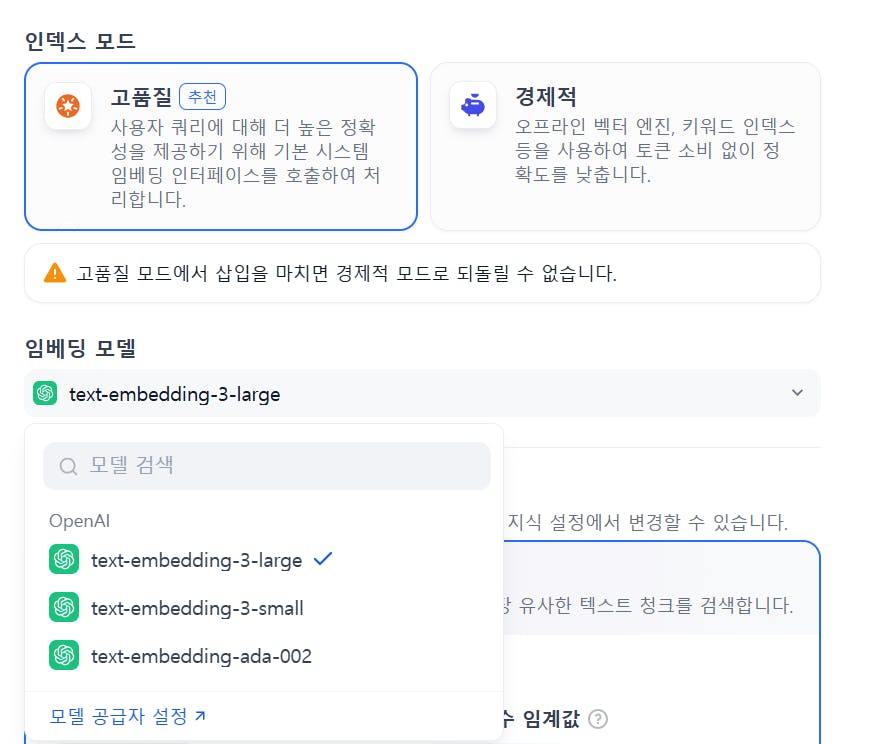Click the orange warning triangle icon
The width and height of the screenshot is (893, 744).
tap(55, 273)
